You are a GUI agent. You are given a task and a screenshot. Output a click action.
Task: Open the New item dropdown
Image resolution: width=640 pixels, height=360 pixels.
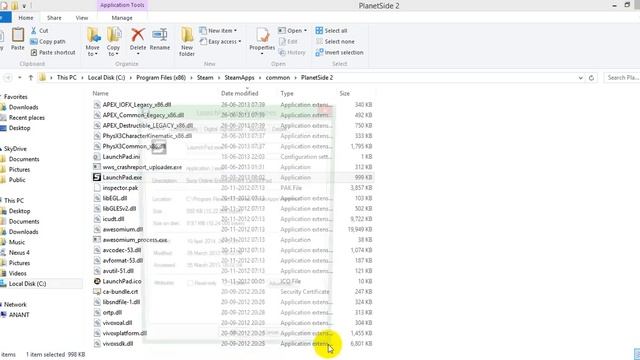[x=218, y=31]
